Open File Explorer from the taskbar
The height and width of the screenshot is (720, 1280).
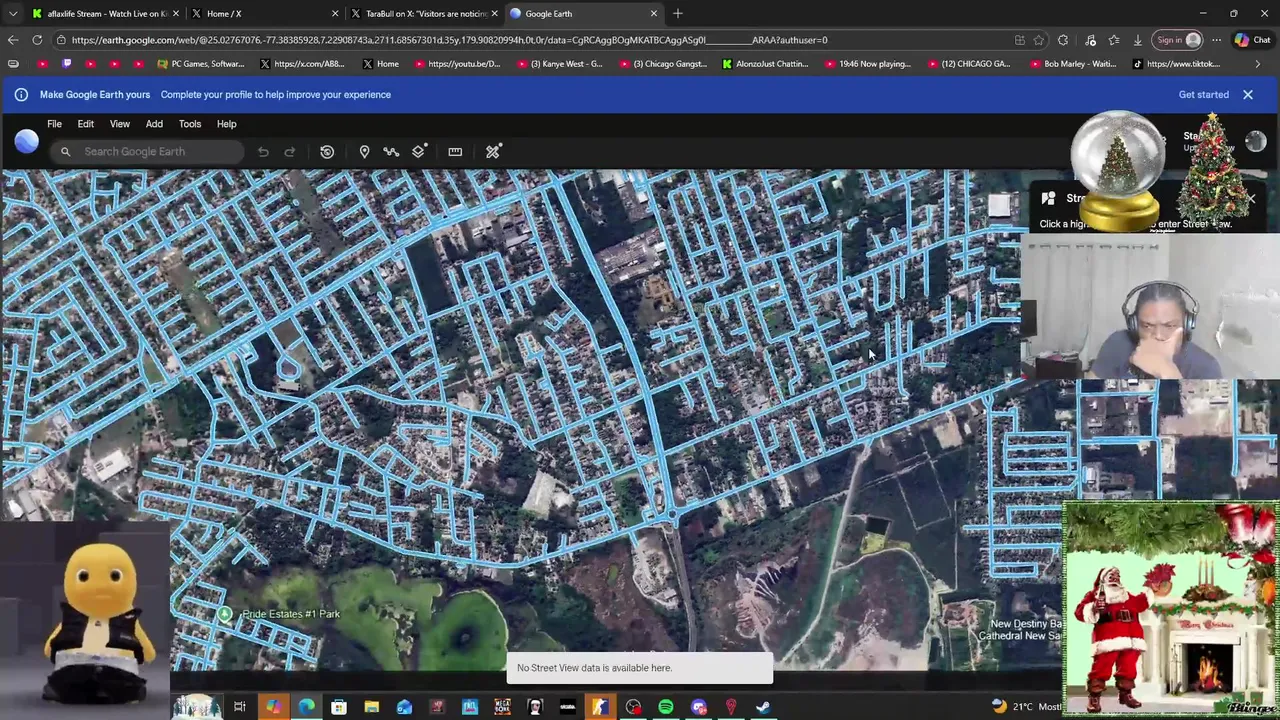pyautogui.click(x=371, y=707)
